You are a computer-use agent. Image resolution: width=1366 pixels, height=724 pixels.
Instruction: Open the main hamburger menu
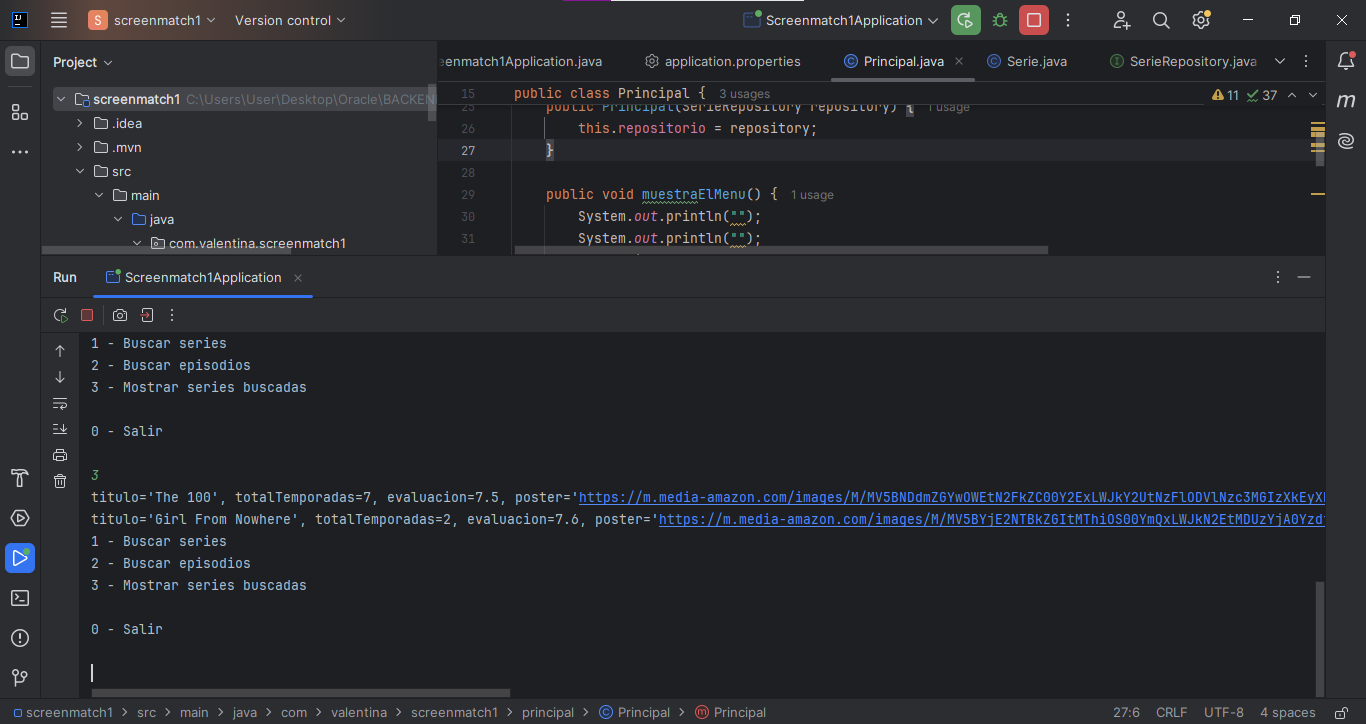(59, 20)
